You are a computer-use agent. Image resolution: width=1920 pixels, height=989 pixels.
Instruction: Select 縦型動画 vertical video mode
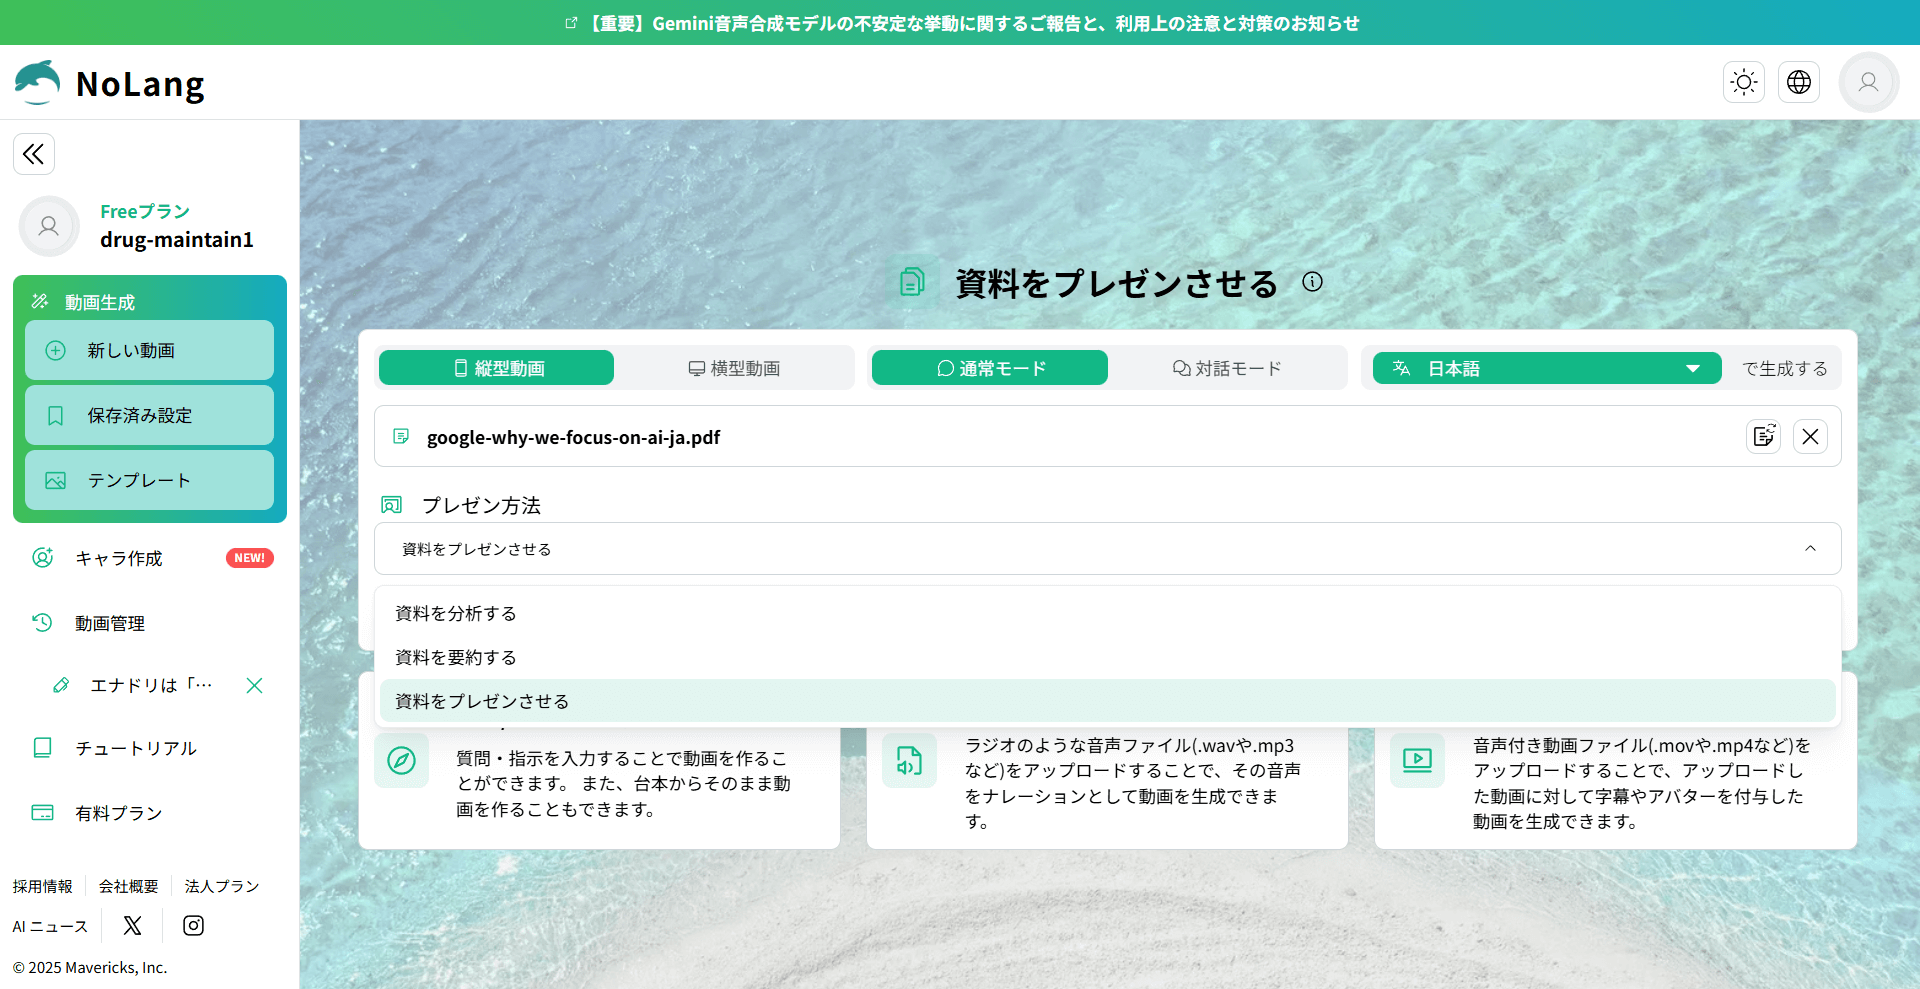point(497,368)
